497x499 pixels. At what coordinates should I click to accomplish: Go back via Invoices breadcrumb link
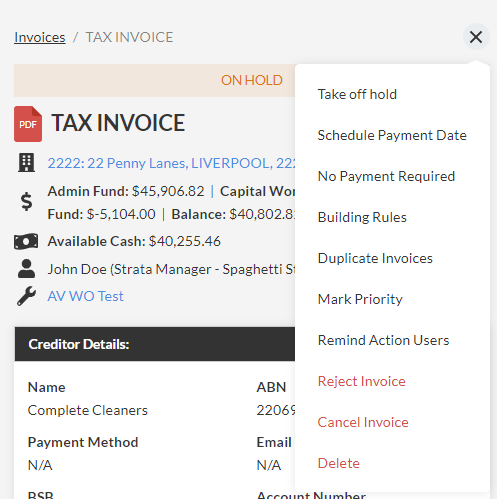pos(40,37)
